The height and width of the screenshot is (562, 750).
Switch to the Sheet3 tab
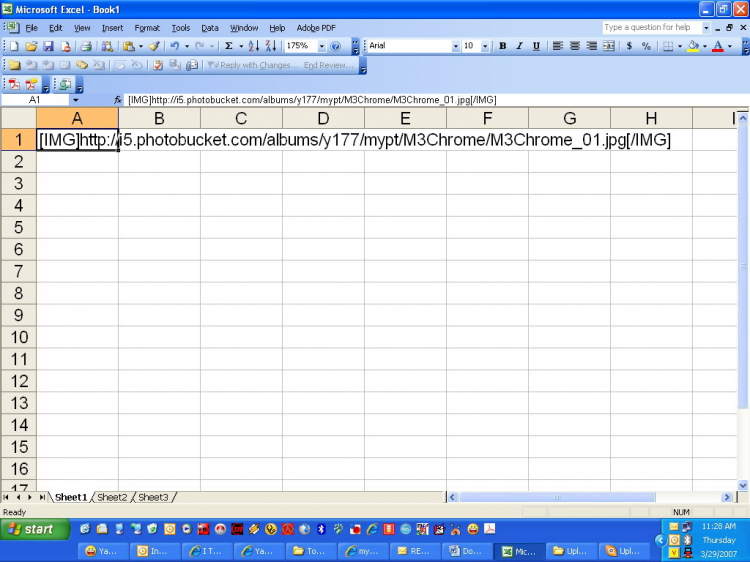(x=153, y=497)
